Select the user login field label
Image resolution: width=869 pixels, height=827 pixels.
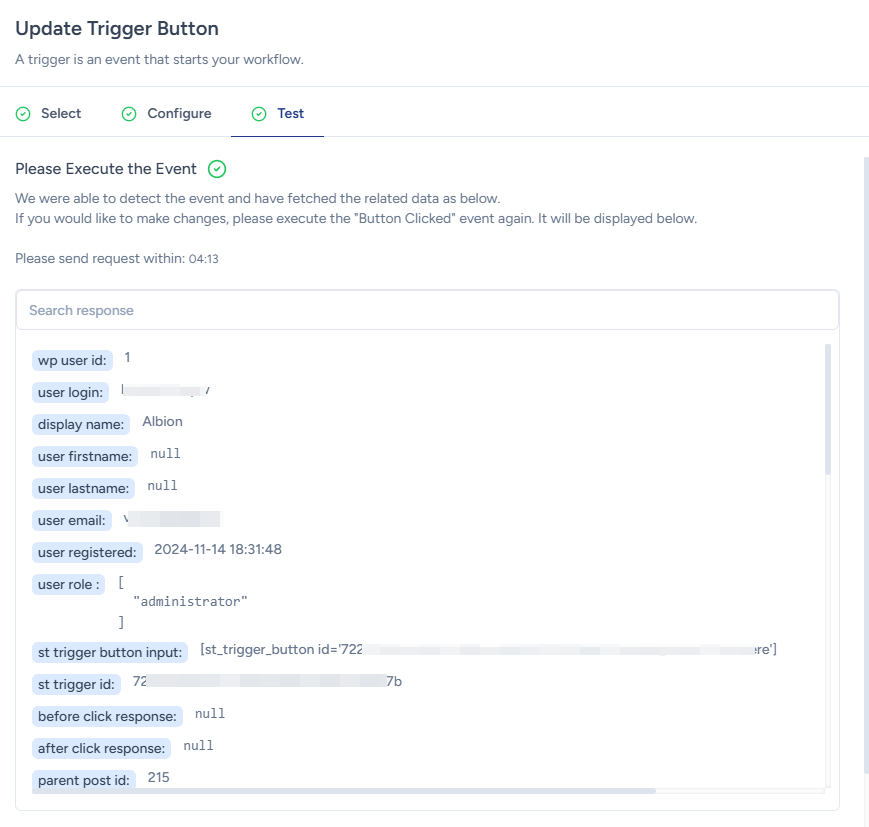[x=70, y=392]
